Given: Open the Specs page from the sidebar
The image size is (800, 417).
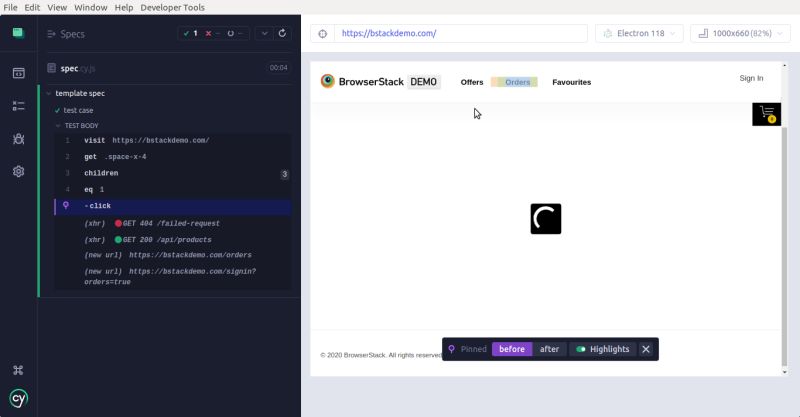Looking at the screenshot, I should [18, 73].
